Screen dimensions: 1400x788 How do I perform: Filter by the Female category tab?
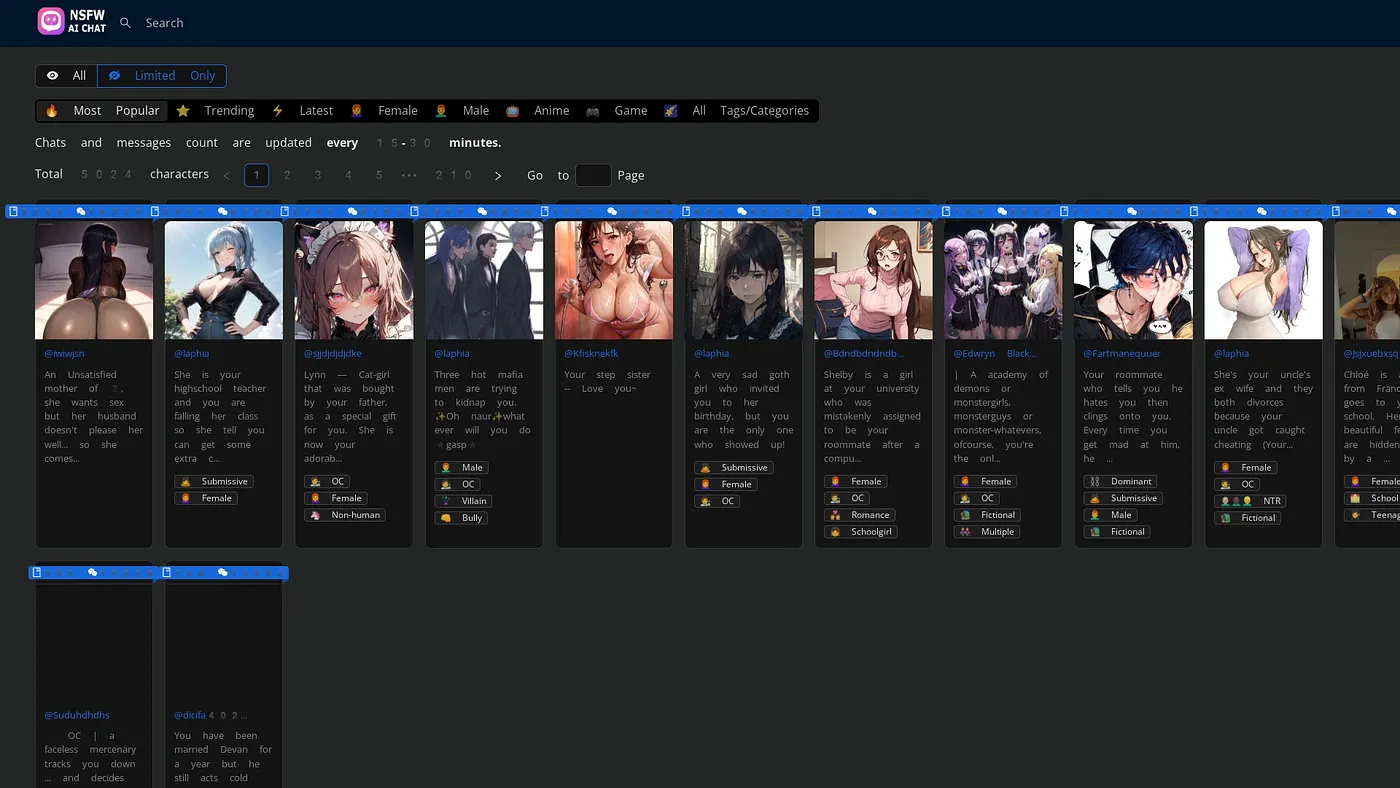384,111
